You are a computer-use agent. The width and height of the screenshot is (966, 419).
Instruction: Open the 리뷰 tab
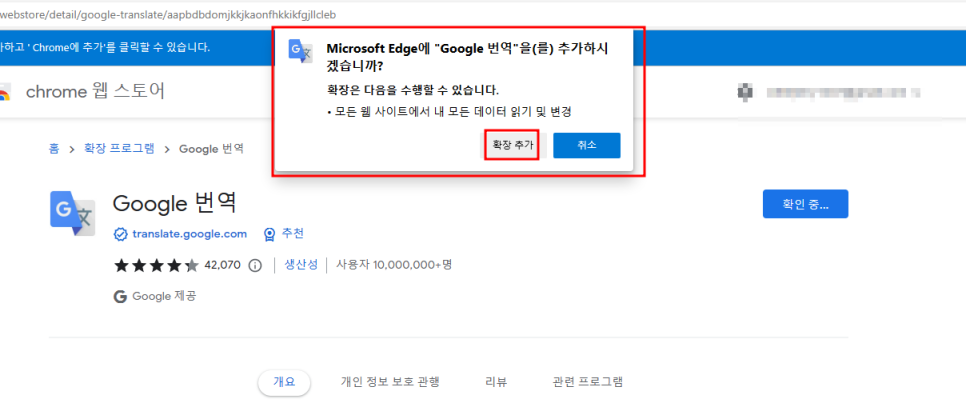(496, 382)
